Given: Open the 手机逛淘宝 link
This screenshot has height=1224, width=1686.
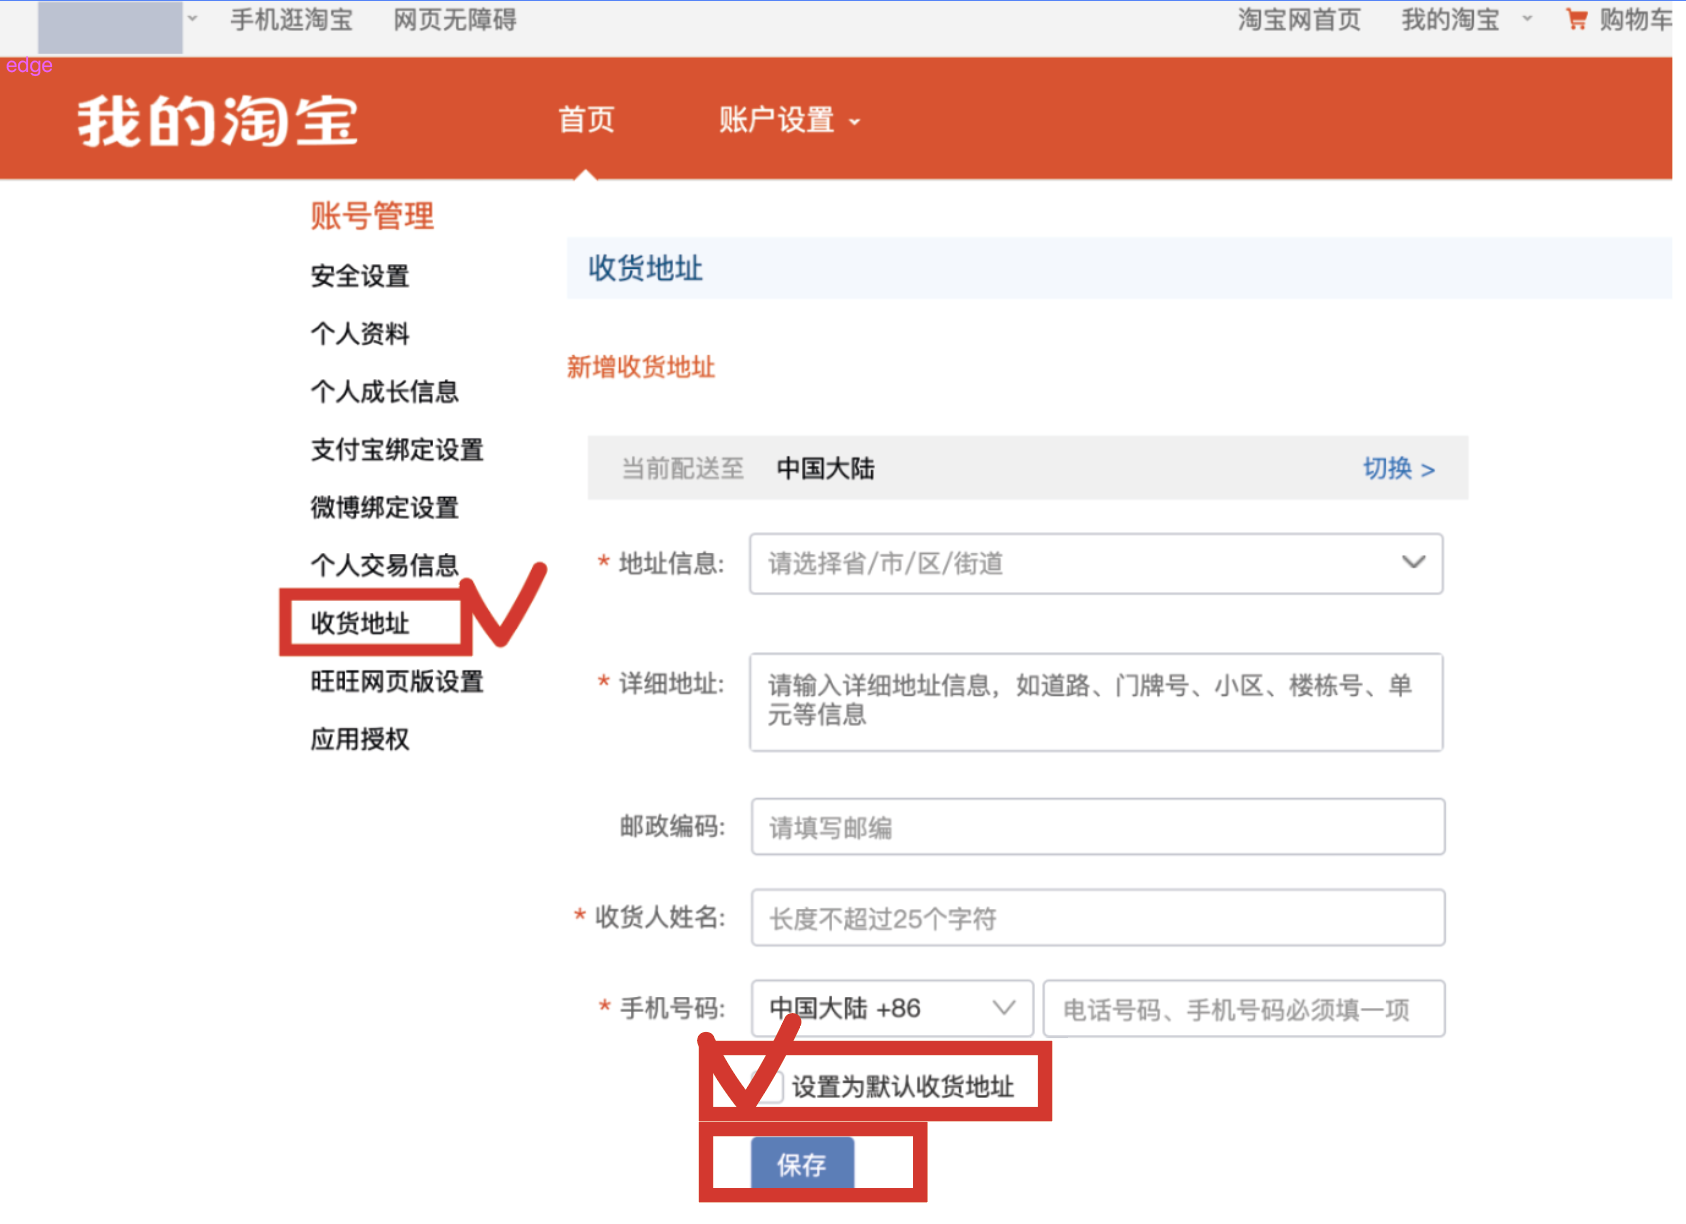Looking at the screenshot, I should 291,20.
